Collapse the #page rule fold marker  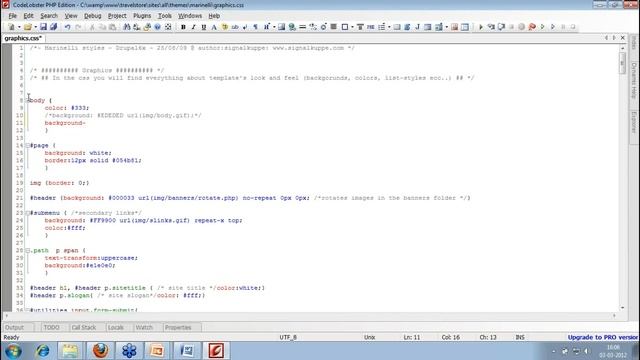point(28,145)
